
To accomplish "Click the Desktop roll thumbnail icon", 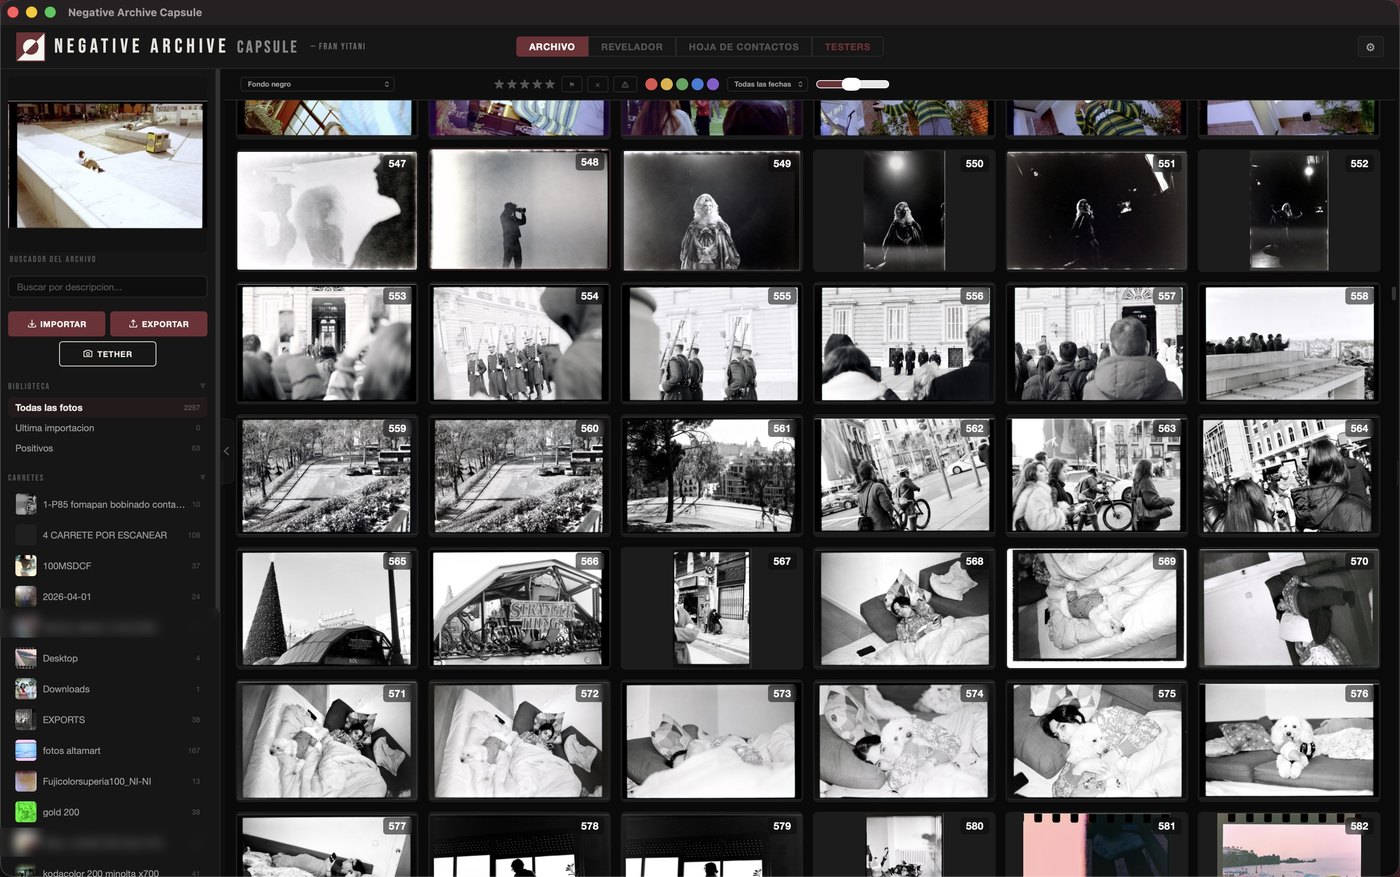I will pyautogui.click(x=26, y=658).
